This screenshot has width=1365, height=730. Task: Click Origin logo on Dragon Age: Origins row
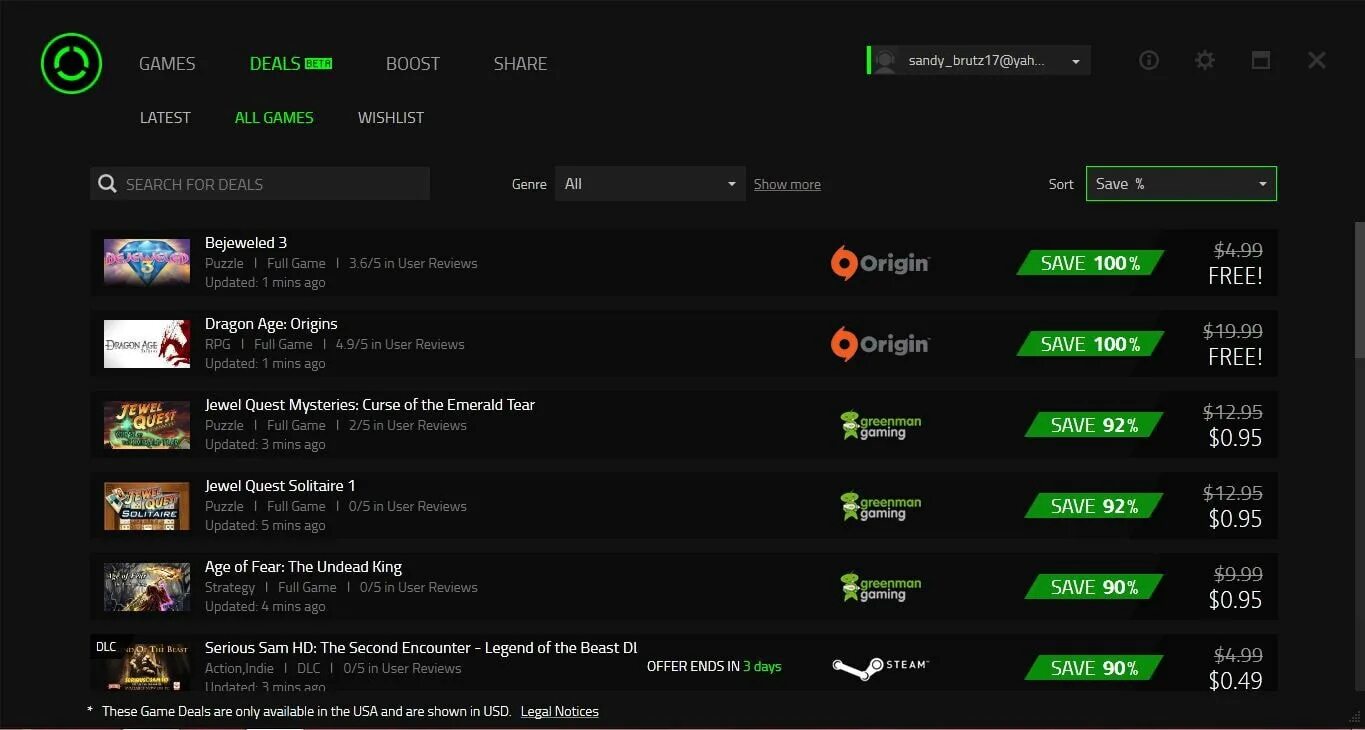pyautogui.click(x=880, y=344)
